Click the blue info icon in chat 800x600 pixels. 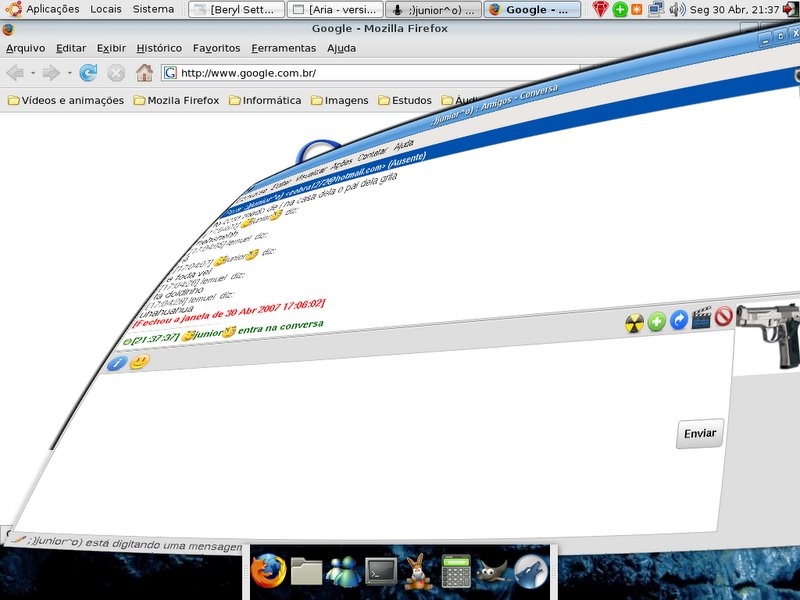[117, 363]
